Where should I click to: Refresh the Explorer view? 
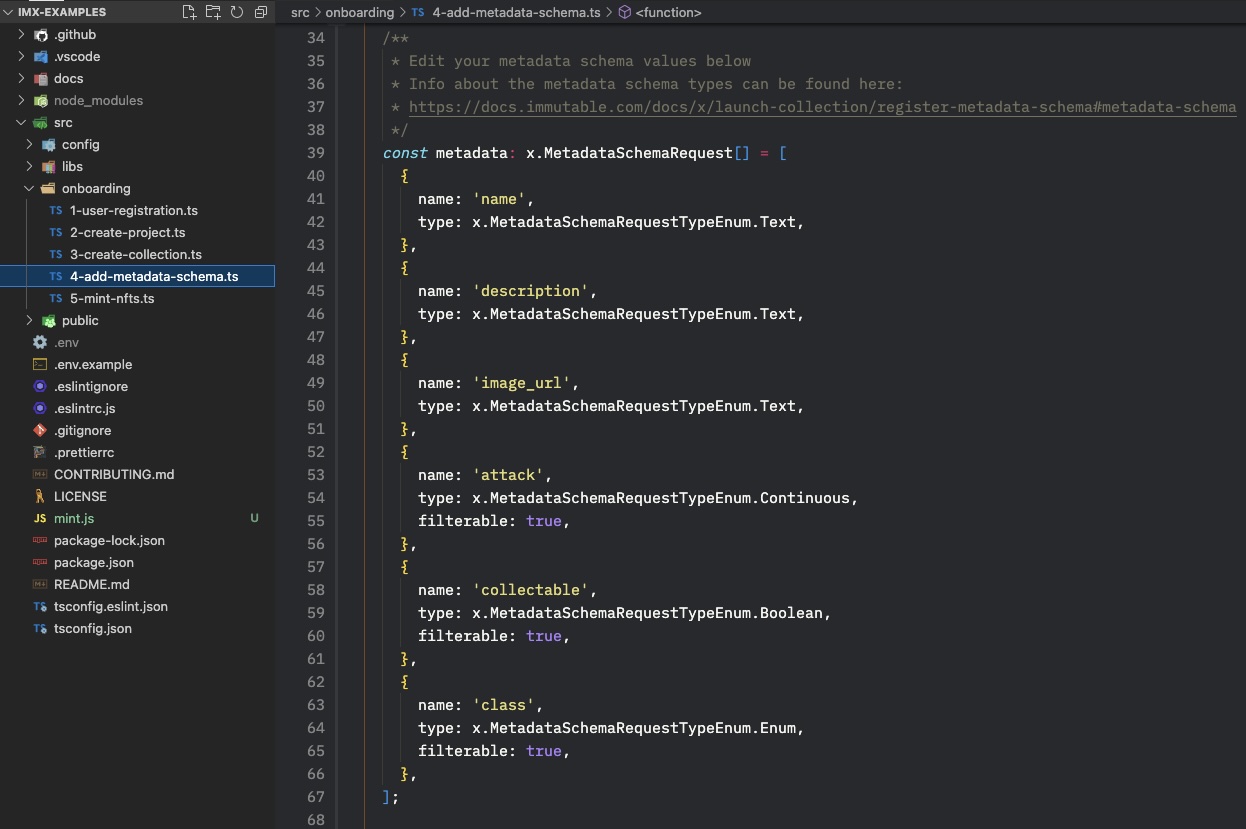236,12
